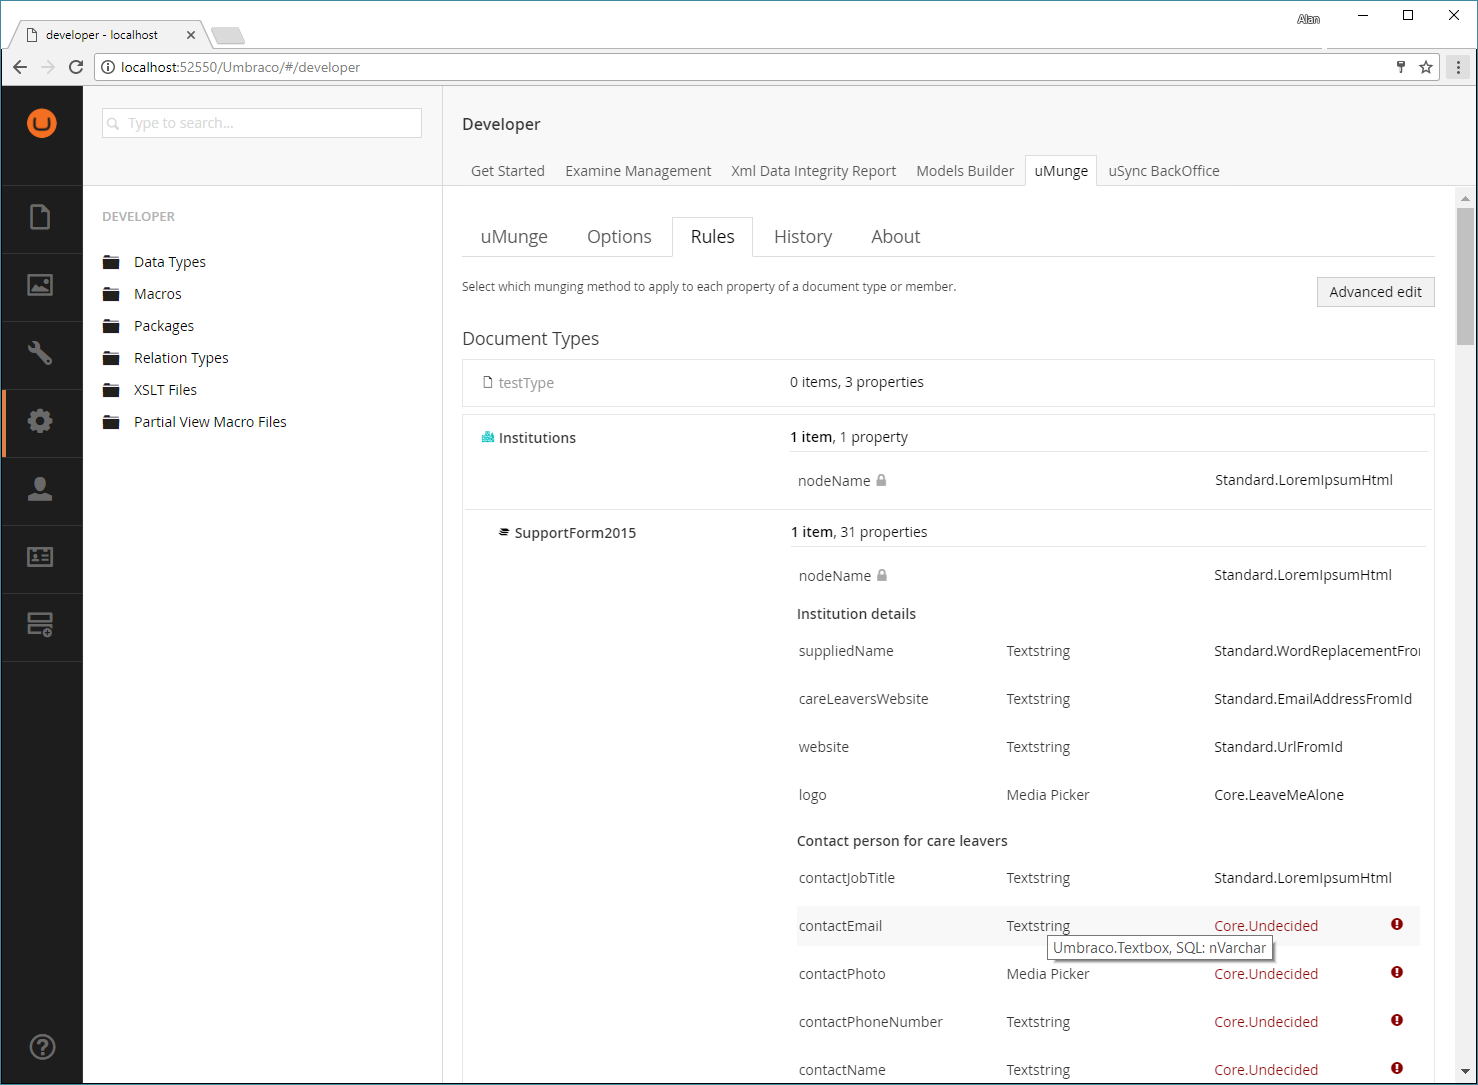The width and height of the screenshot is (1478, 1085).
Task: Open the About sub-tab
Action: 895,237
